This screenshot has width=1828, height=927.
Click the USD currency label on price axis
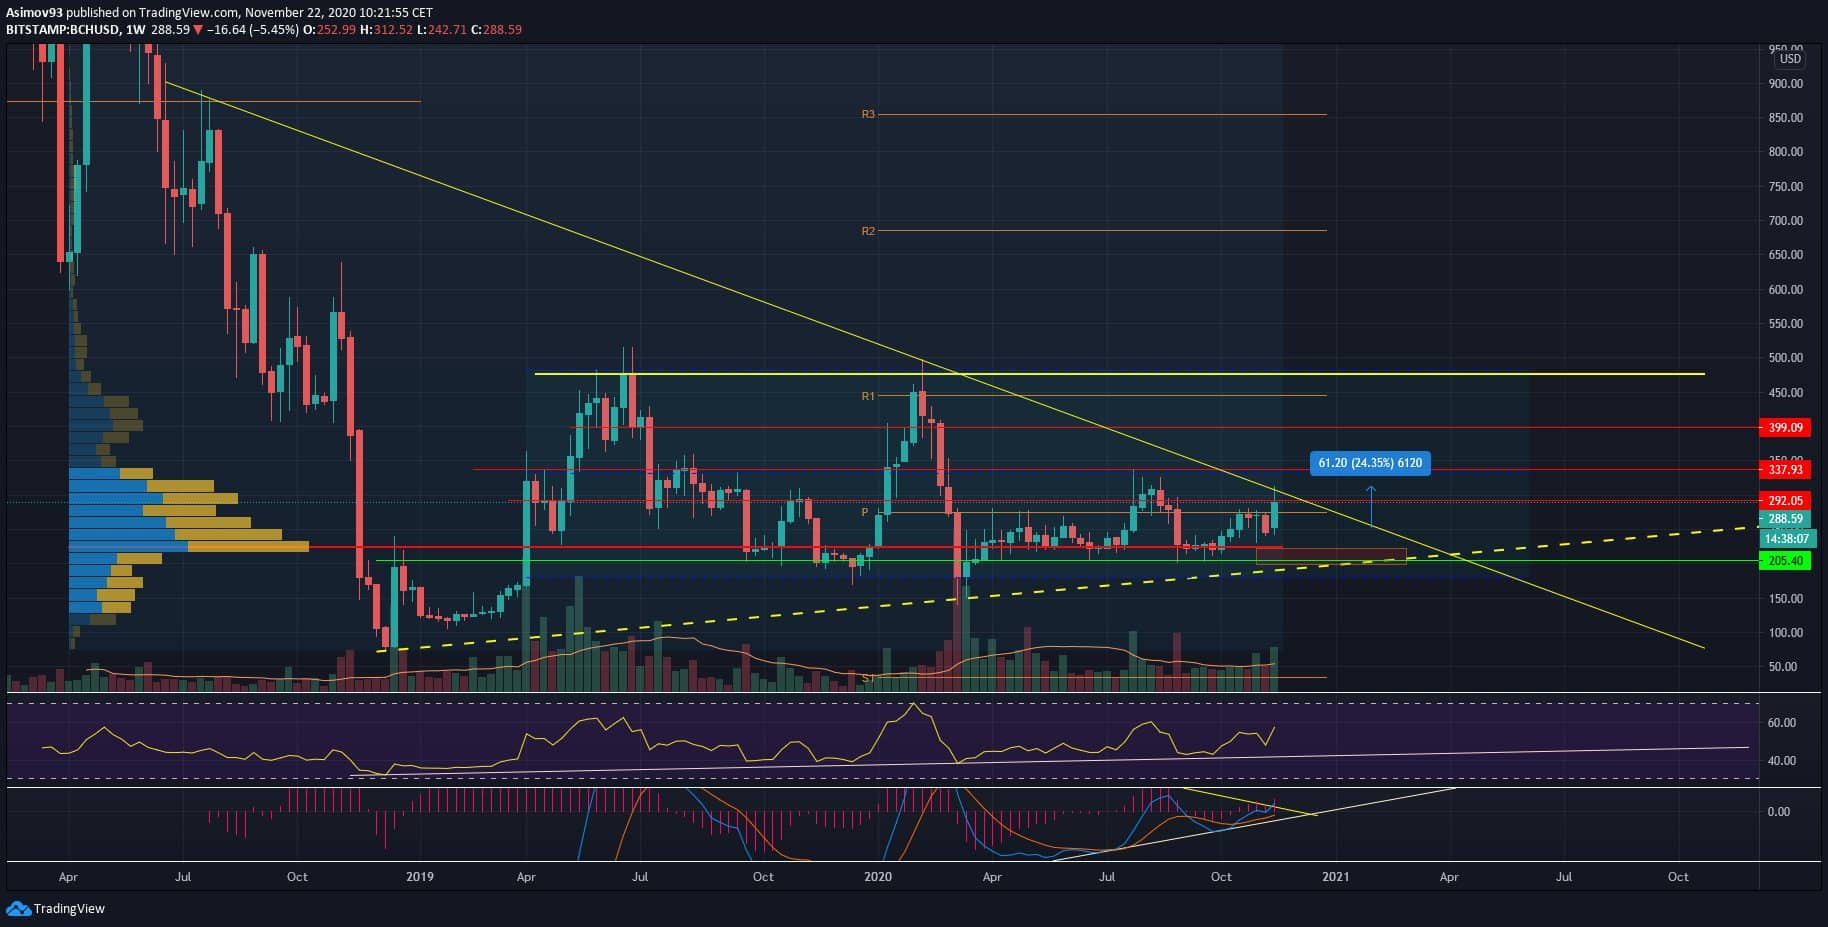click(1790, 59)
